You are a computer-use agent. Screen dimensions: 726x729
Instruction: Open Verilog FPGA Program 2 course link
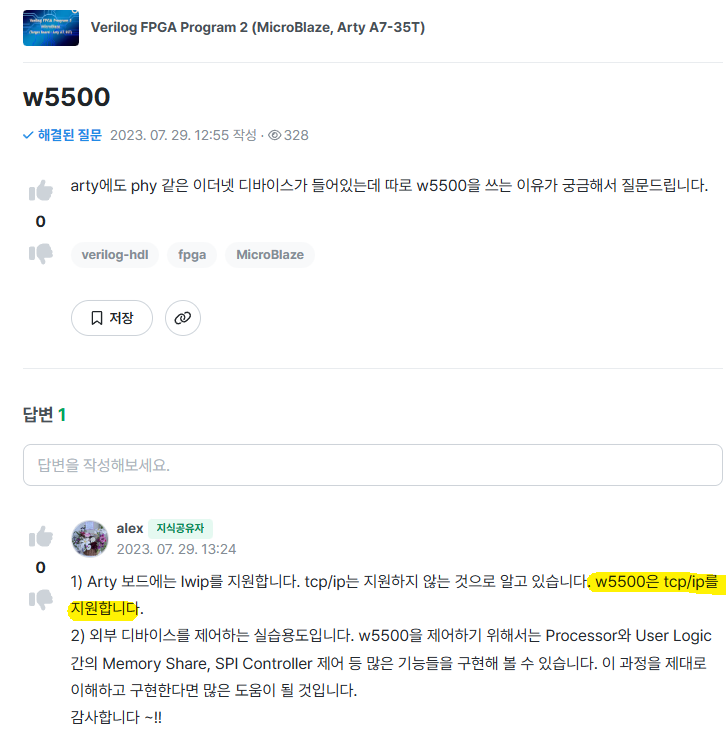257,27
